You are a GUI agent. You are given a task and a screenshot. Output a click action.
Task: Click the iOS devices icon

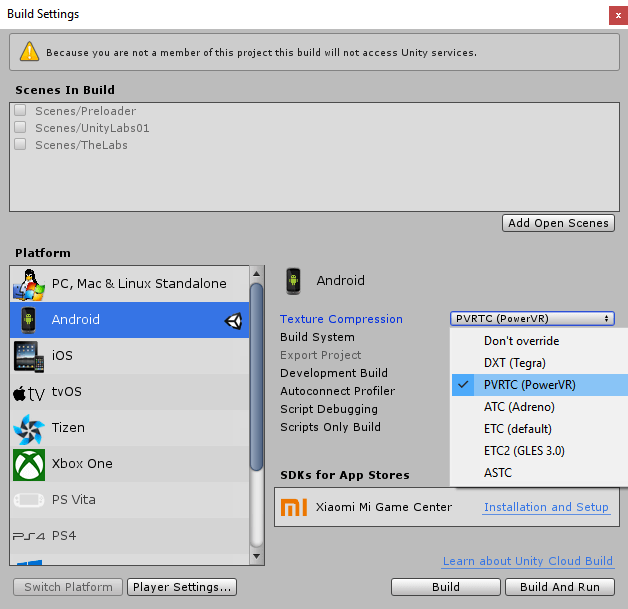click(28, 356)
